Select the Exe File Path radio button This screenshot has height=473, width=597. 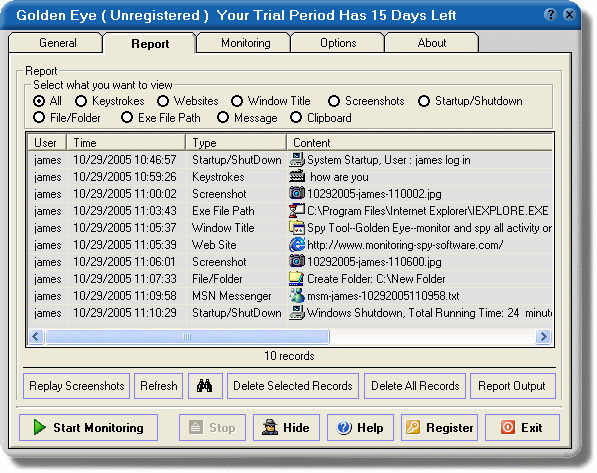[127, 118]
